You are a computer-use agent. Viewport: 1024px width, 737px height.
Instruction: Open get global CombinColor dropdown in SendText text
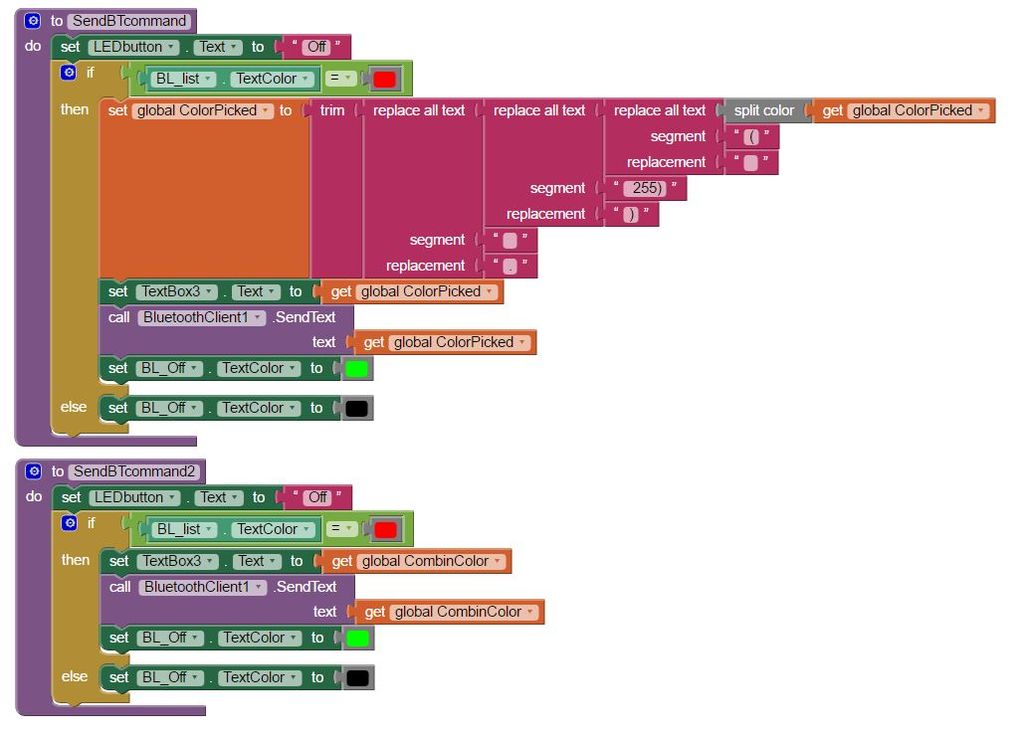[x=464, y=612]
